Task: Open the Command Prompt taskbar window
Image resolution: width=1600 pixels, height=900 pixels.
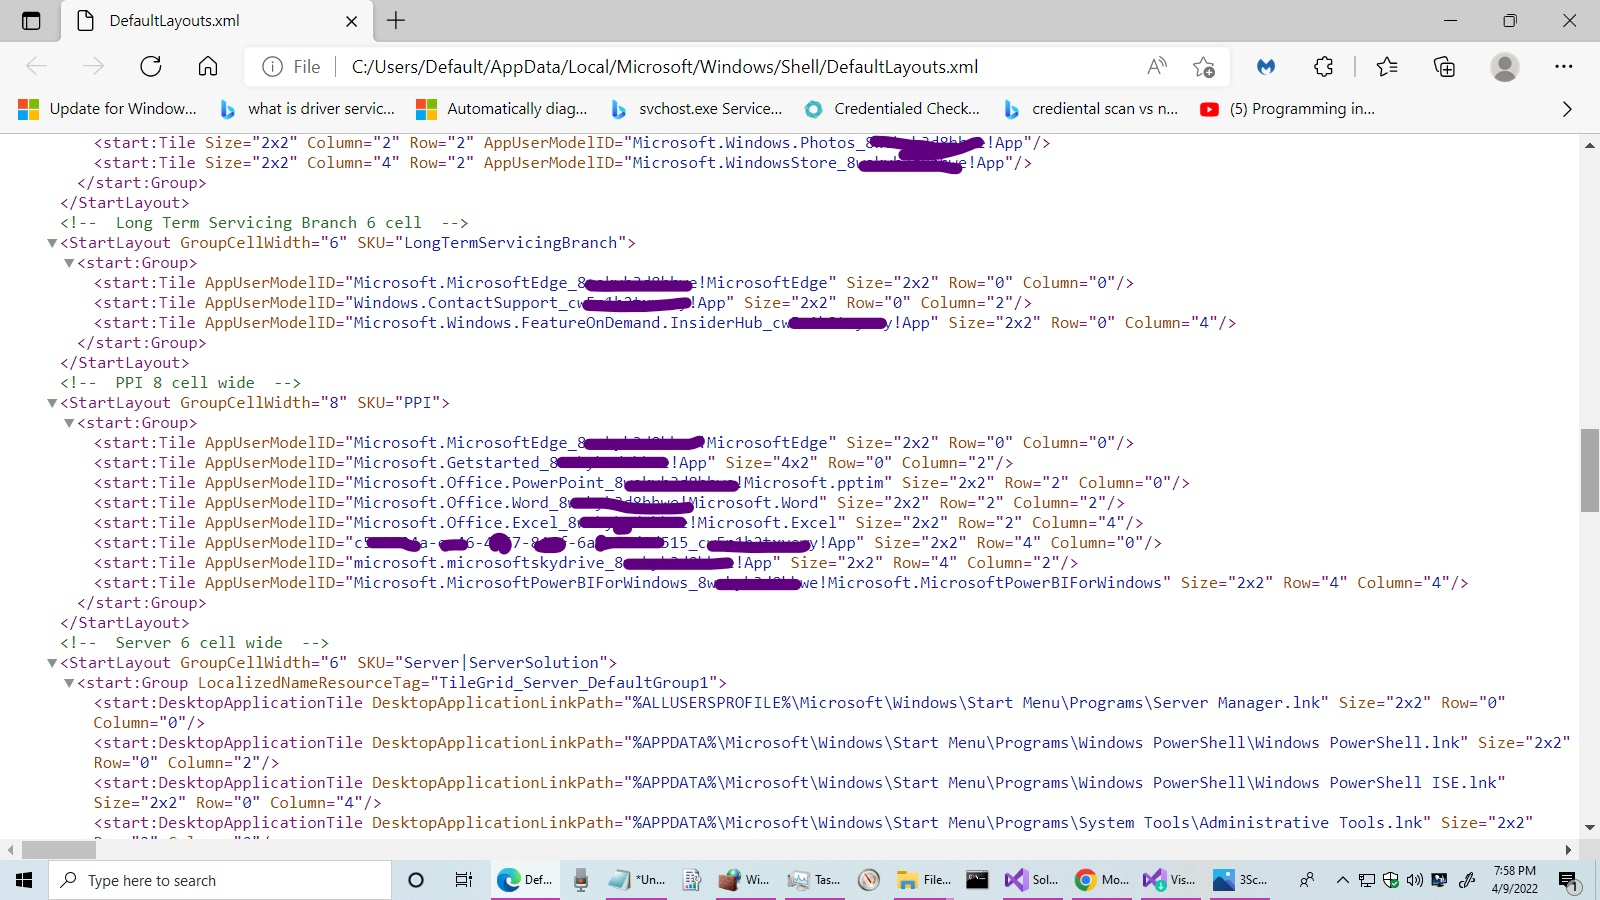Action: click(x=977, y=880)
